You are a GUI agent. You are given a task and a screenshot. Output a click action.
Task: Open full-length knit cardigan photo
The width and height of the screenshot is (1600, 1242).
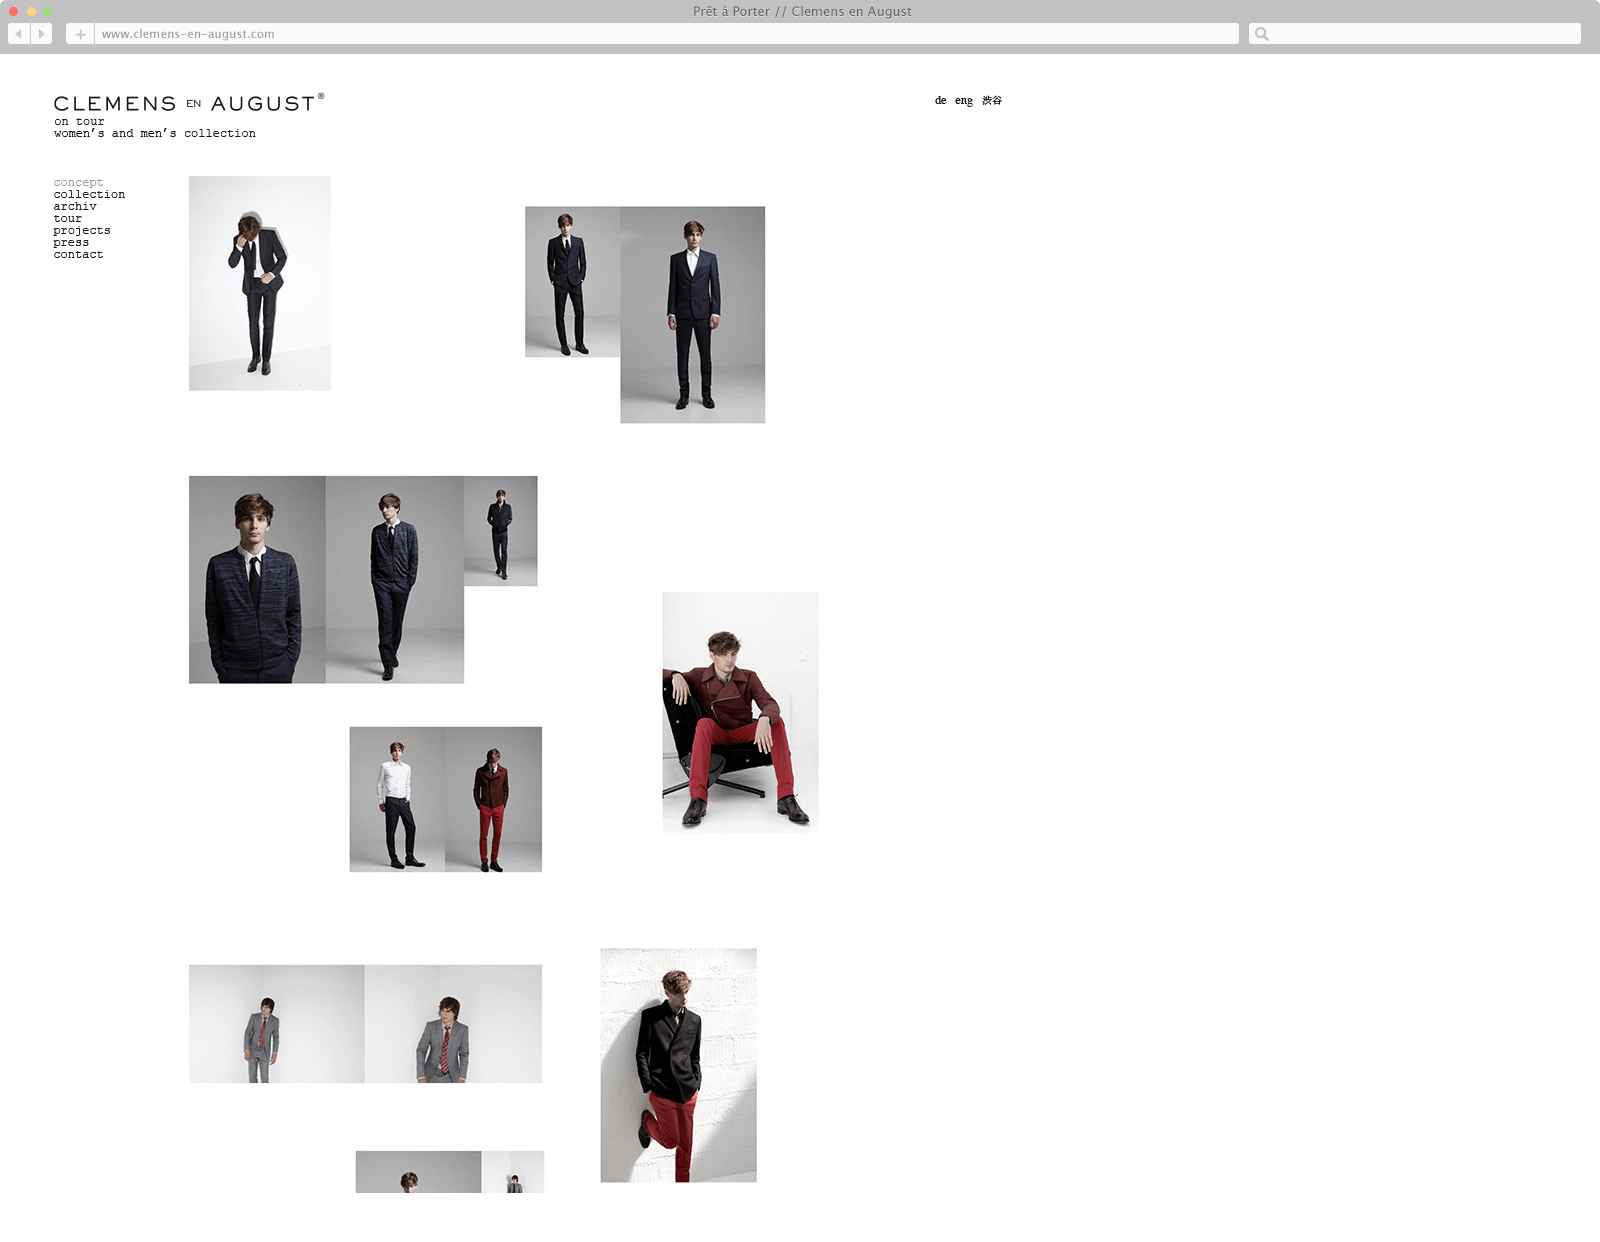[395, 580]
